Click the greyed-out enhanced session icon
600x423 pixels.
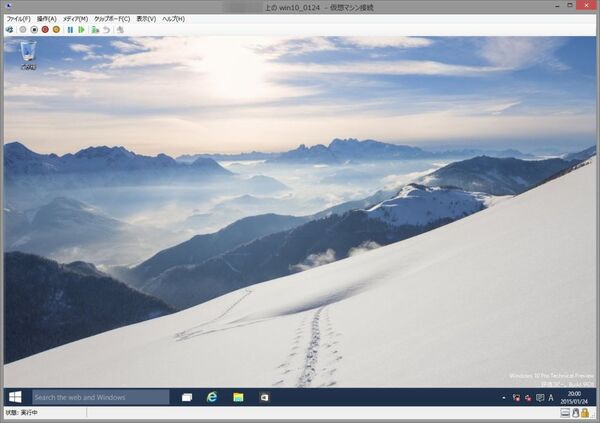click(x=120, y=29)
